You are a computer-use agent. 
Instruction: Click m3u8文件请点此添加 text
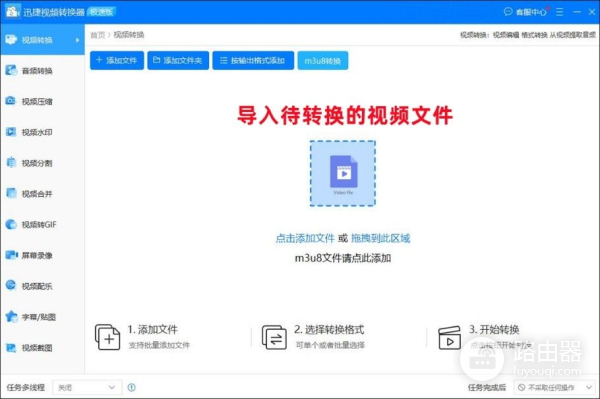343,258
